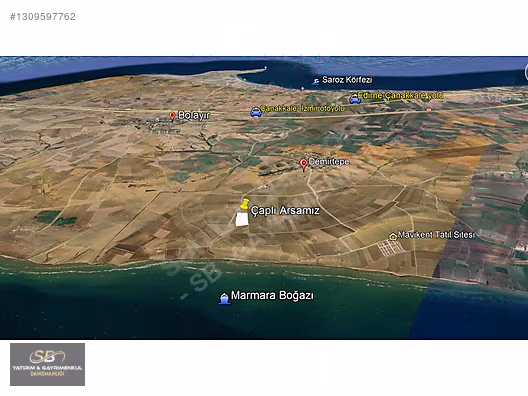Click the Saroz Körfezi label

[347, 80]
